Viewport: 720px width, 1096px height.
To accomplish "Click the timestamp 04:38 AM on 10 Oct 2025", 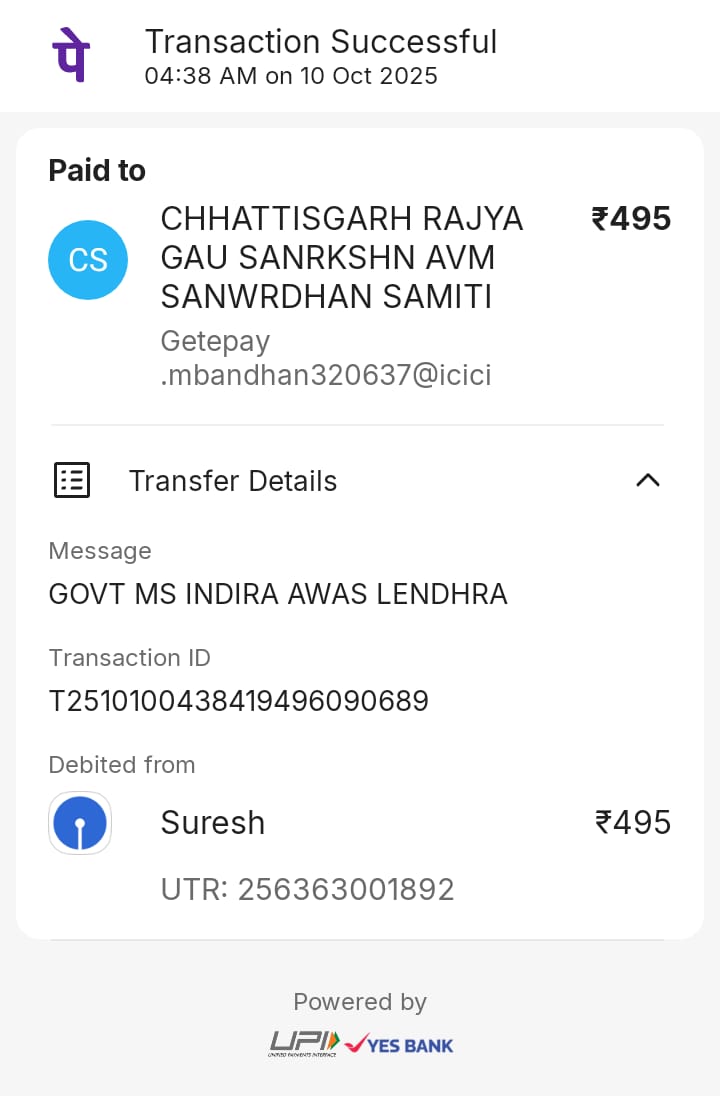I will (291, 76).
